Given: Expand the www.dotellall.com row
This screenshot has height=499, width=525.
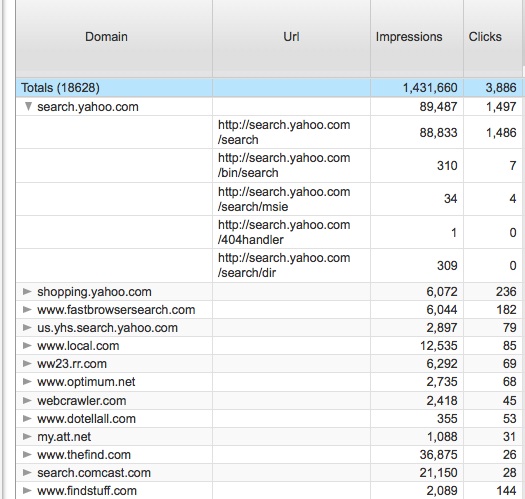Looking at the screenshot, I should click(x=27, y=419).
